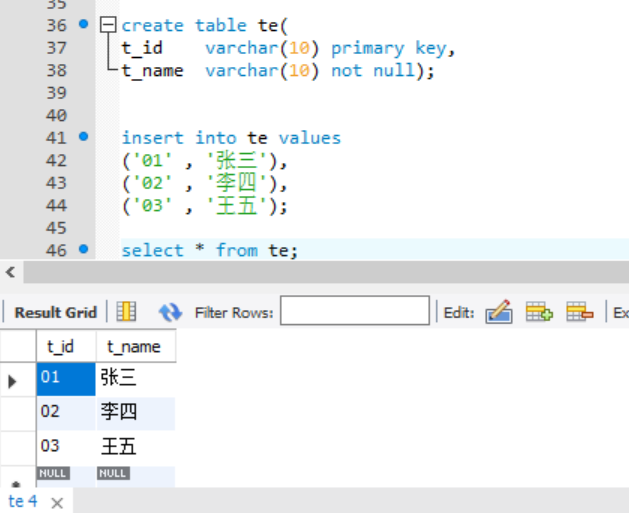Toggle wrap cell content icon

pos(126,312)
